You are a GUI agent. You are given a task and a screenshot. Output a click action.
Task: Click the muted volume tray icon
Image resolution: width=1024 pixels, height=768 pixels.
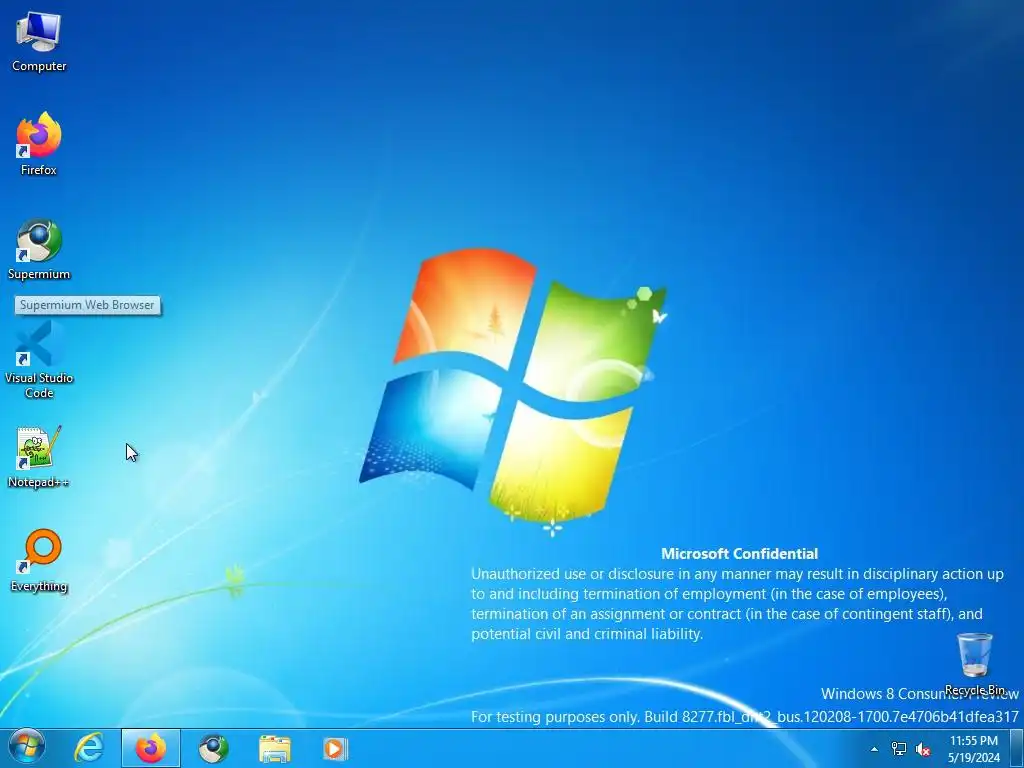(x=923, y=749)
